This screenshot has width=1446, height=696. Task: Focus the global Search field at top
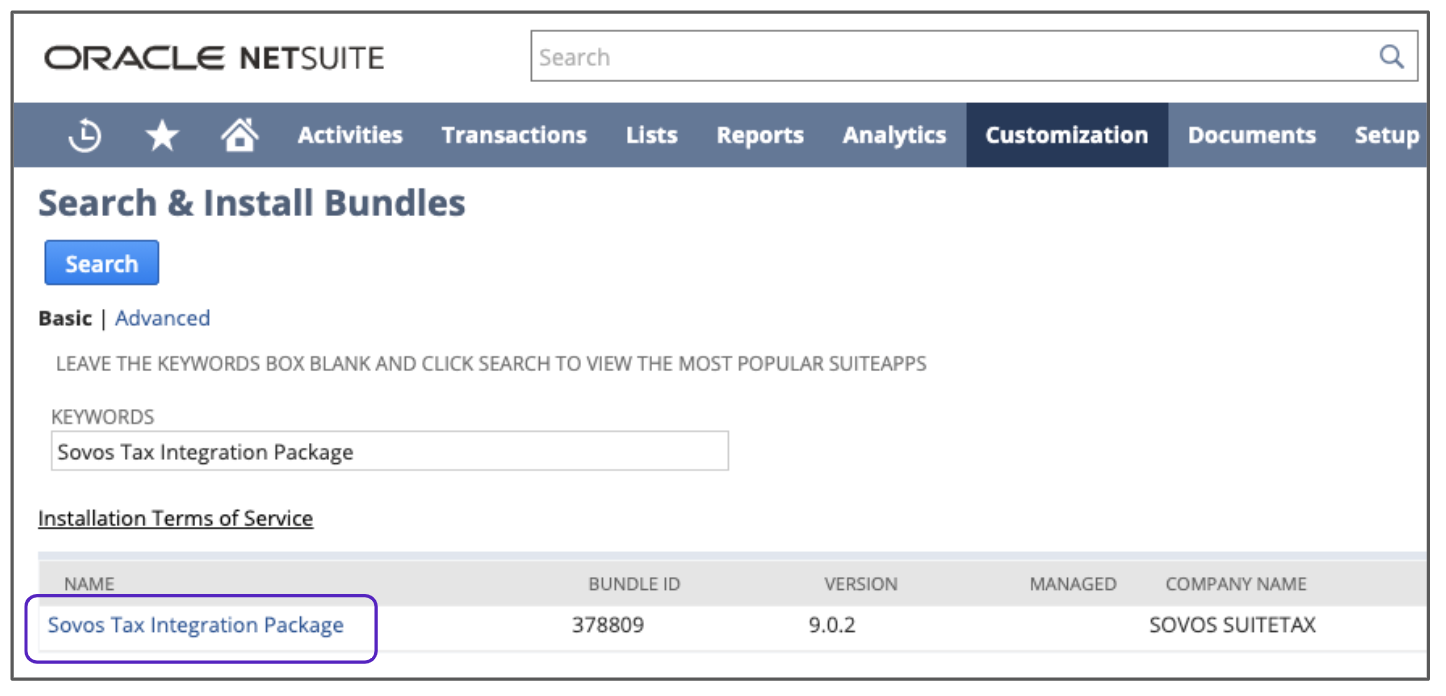click(x=950, y=57)
